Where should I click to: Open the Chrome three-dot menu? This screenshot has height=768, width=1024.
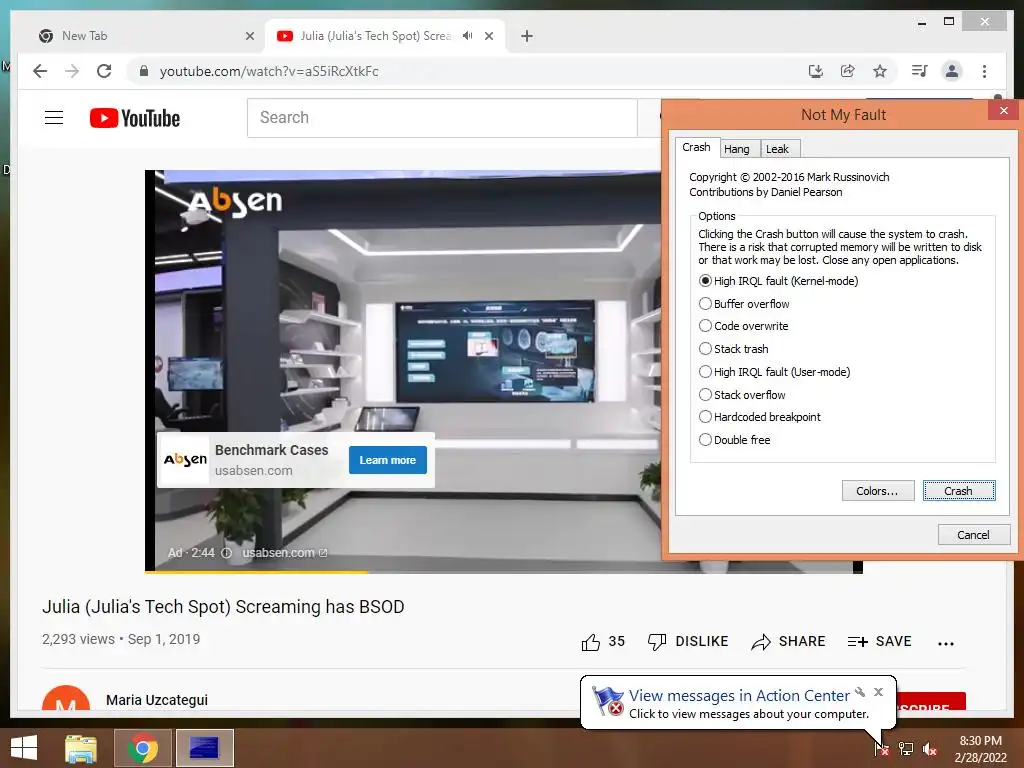pos(984,71)
